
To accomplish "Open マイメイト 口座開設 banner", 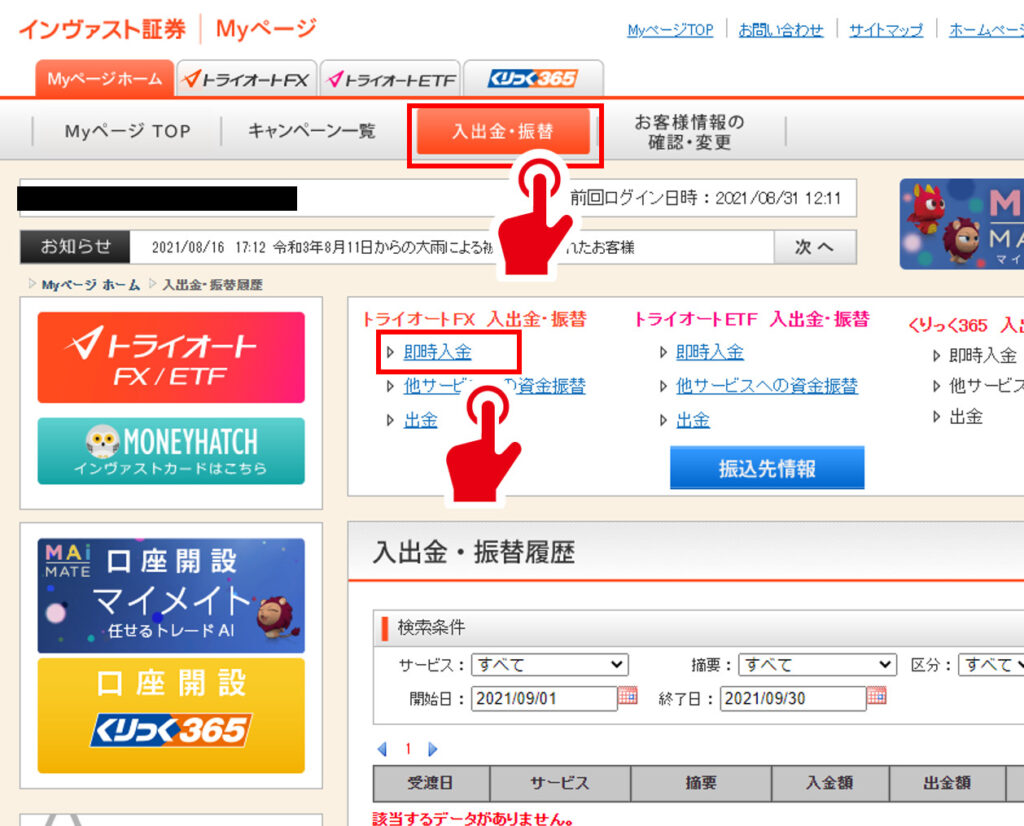I will point(171,596).
